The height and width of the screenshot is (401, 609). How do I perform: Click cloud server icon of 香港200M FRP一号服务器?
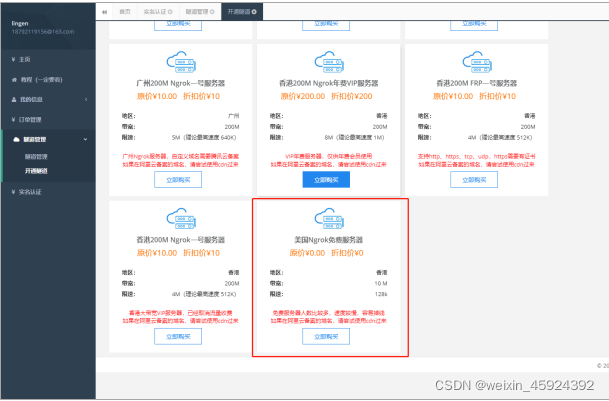(x=477, y=62)
